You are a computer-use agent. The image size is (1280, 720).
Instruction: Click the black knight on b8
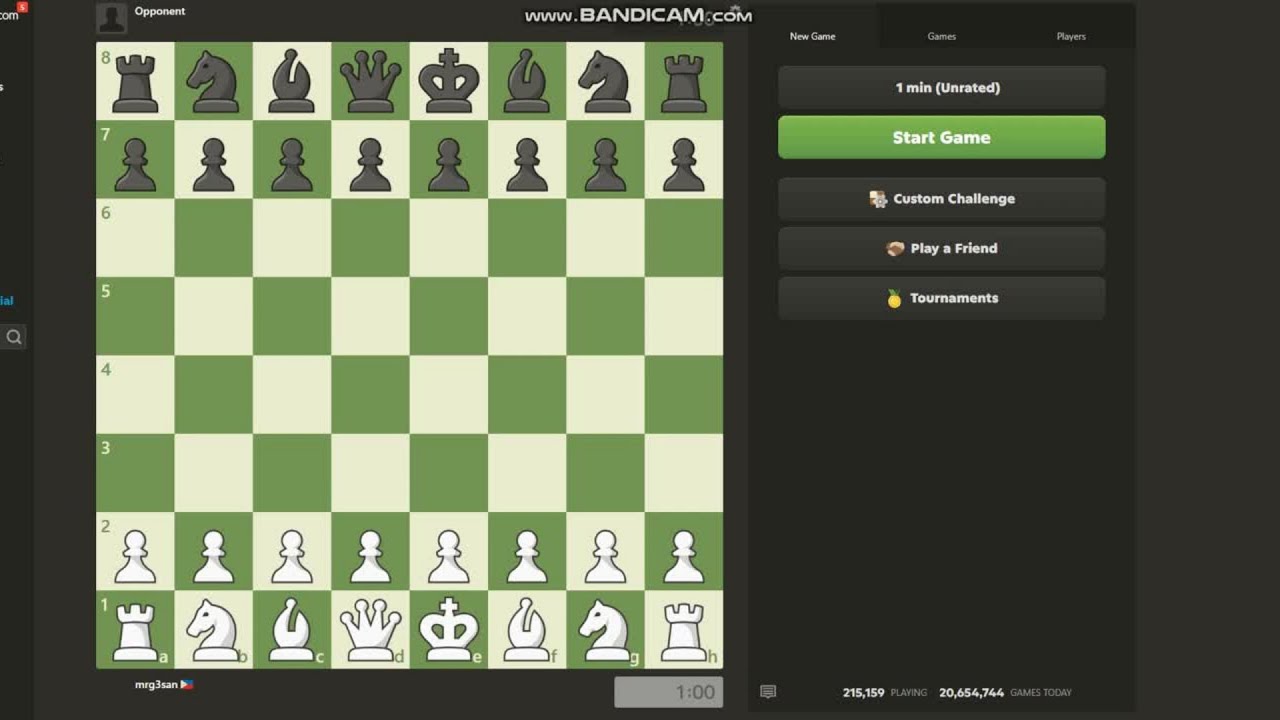coord(213,81)
